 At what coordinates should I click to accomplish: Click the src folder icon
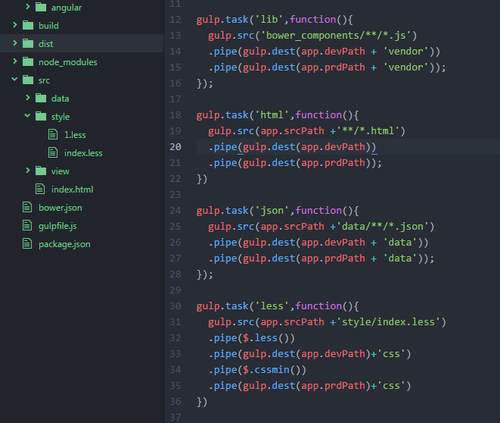coord(28,80)
